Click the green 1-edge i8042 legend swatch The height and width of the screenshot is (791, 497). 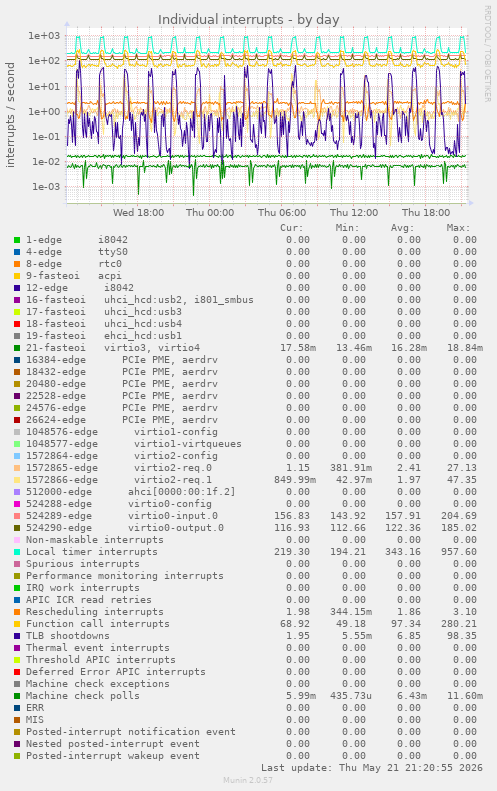(17, 240)
